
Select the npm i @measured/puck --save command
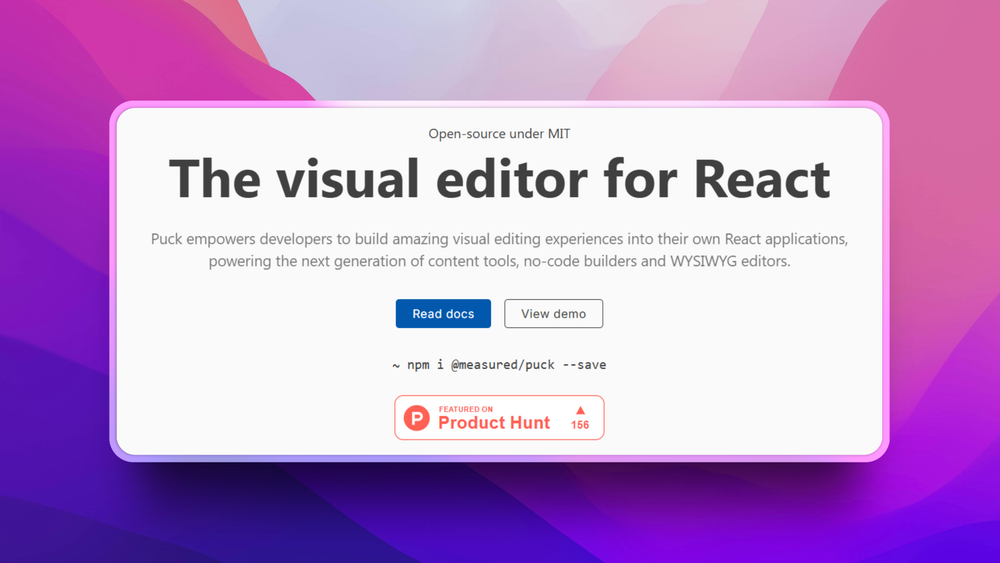pos(499,365)
